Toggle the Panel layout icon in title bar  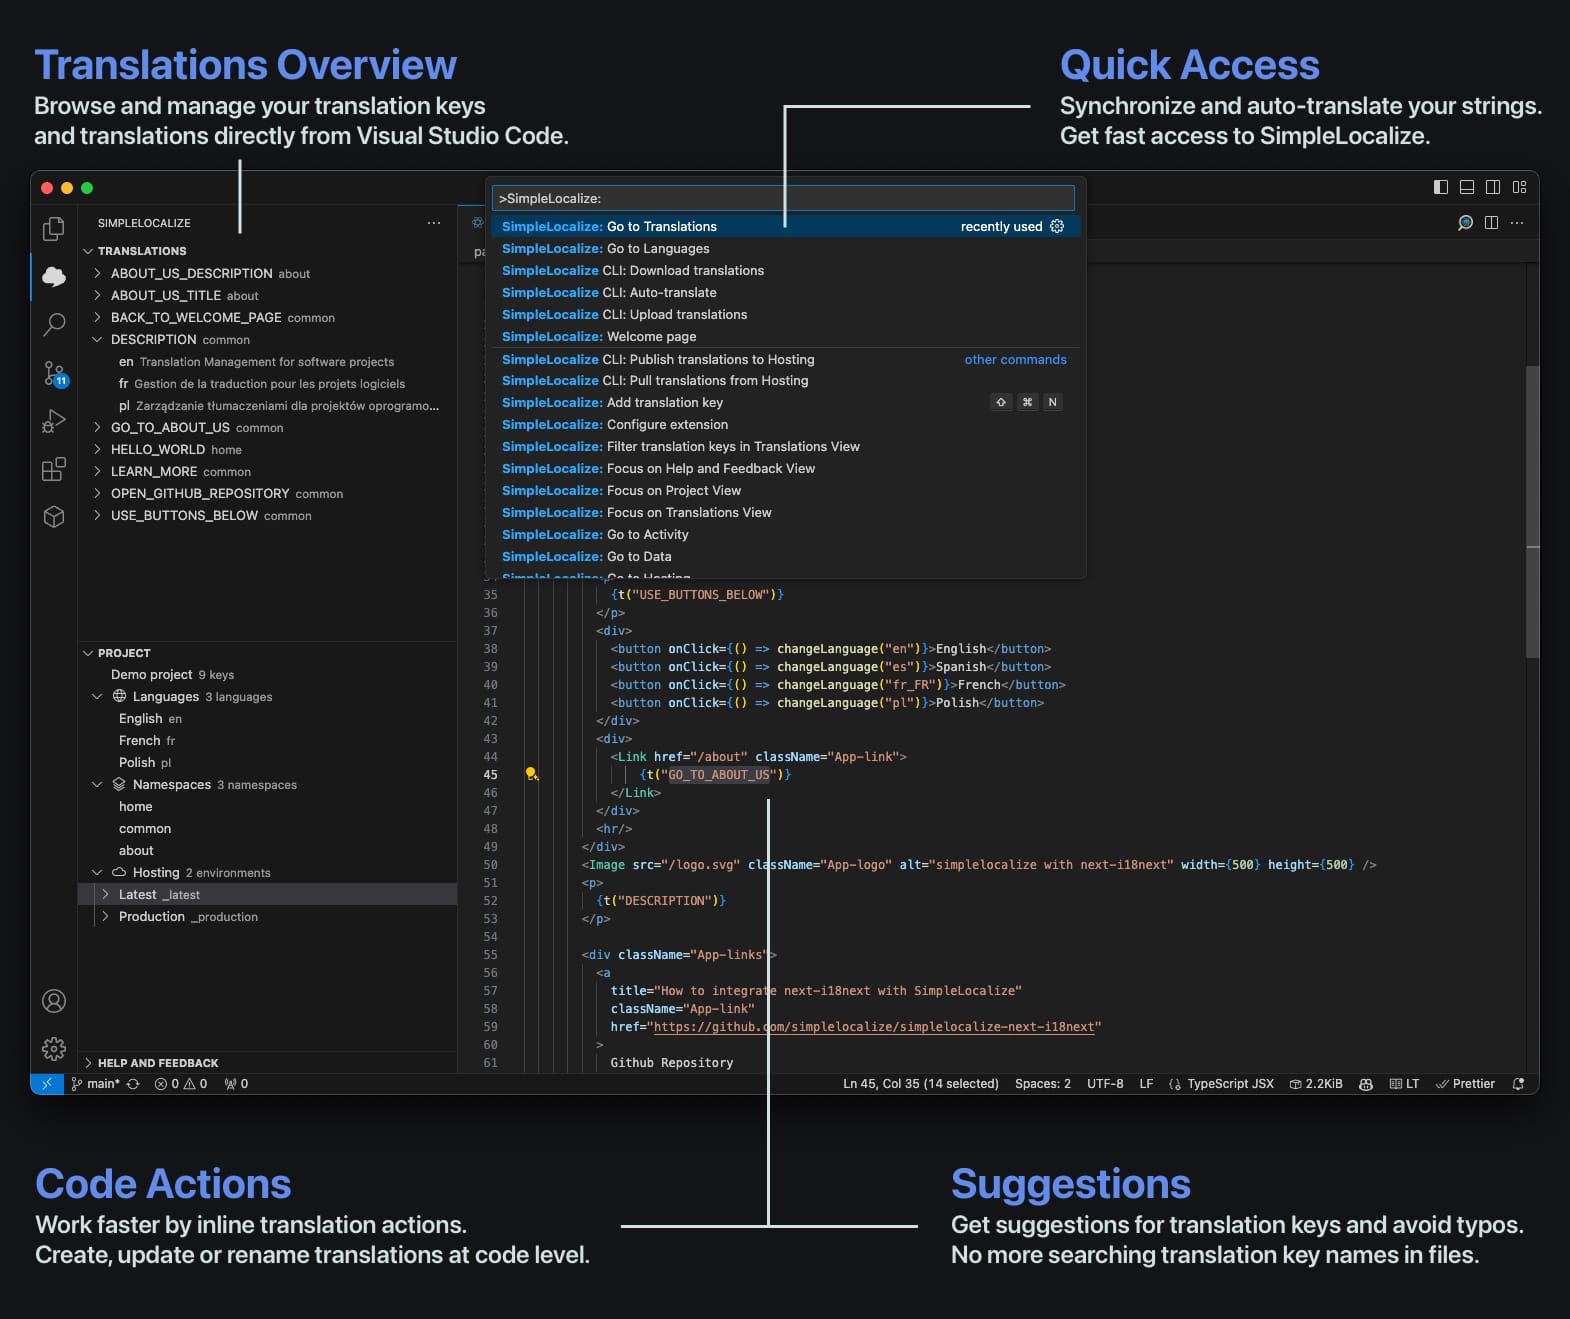(x=1467, y=187)
